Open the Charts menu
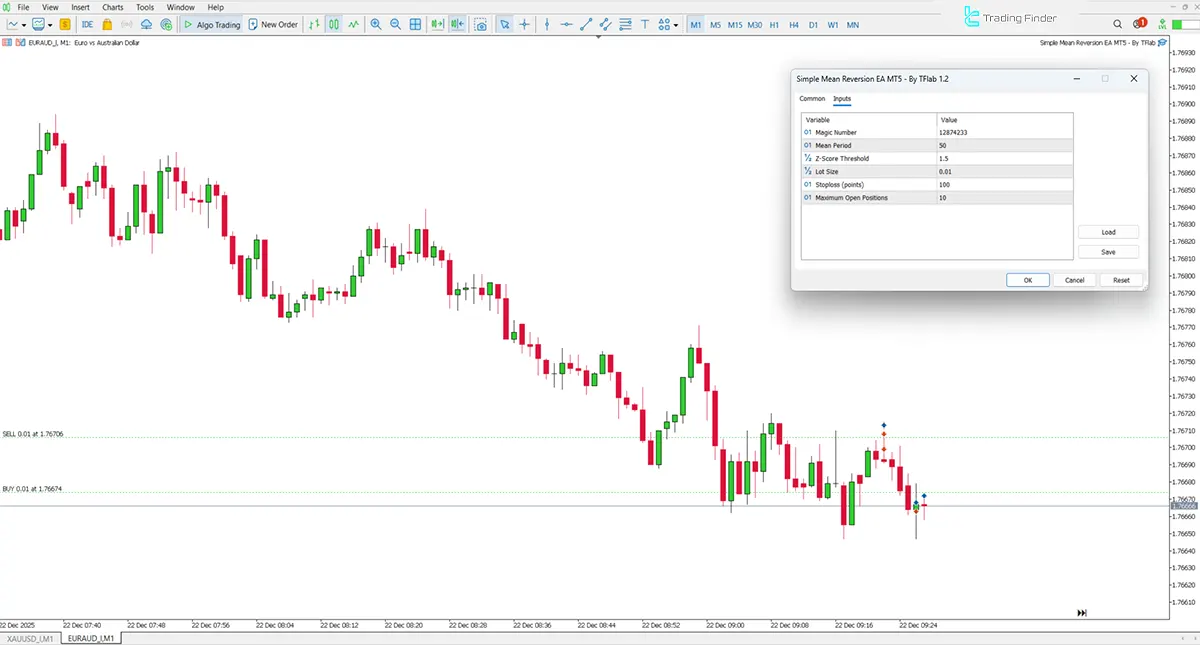 (111, 6)
